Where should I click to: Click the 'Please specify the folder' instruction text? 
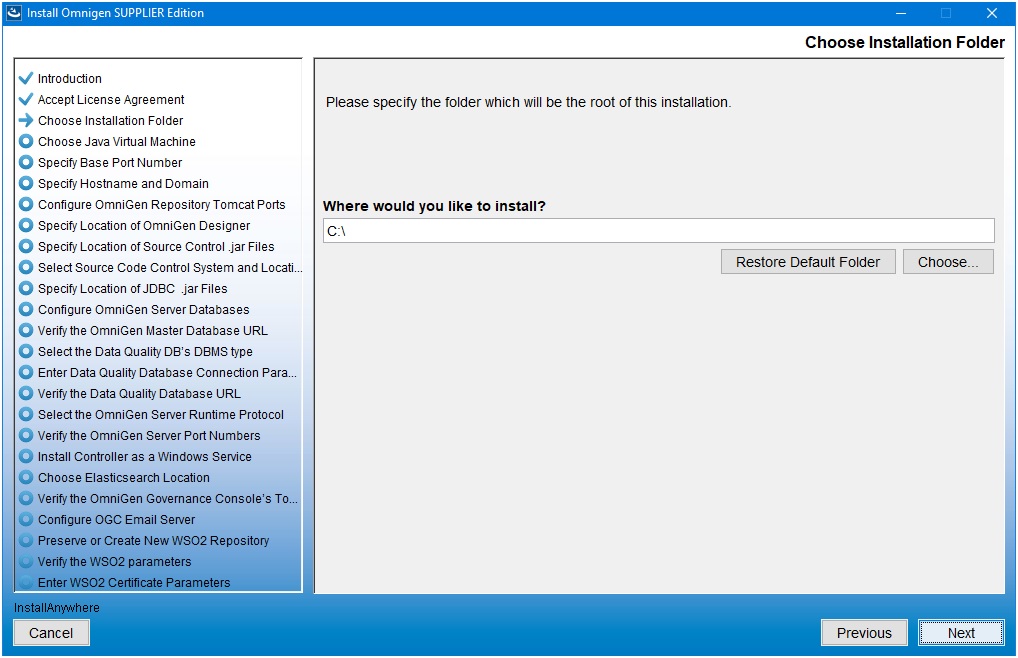[x=528, y=102]
